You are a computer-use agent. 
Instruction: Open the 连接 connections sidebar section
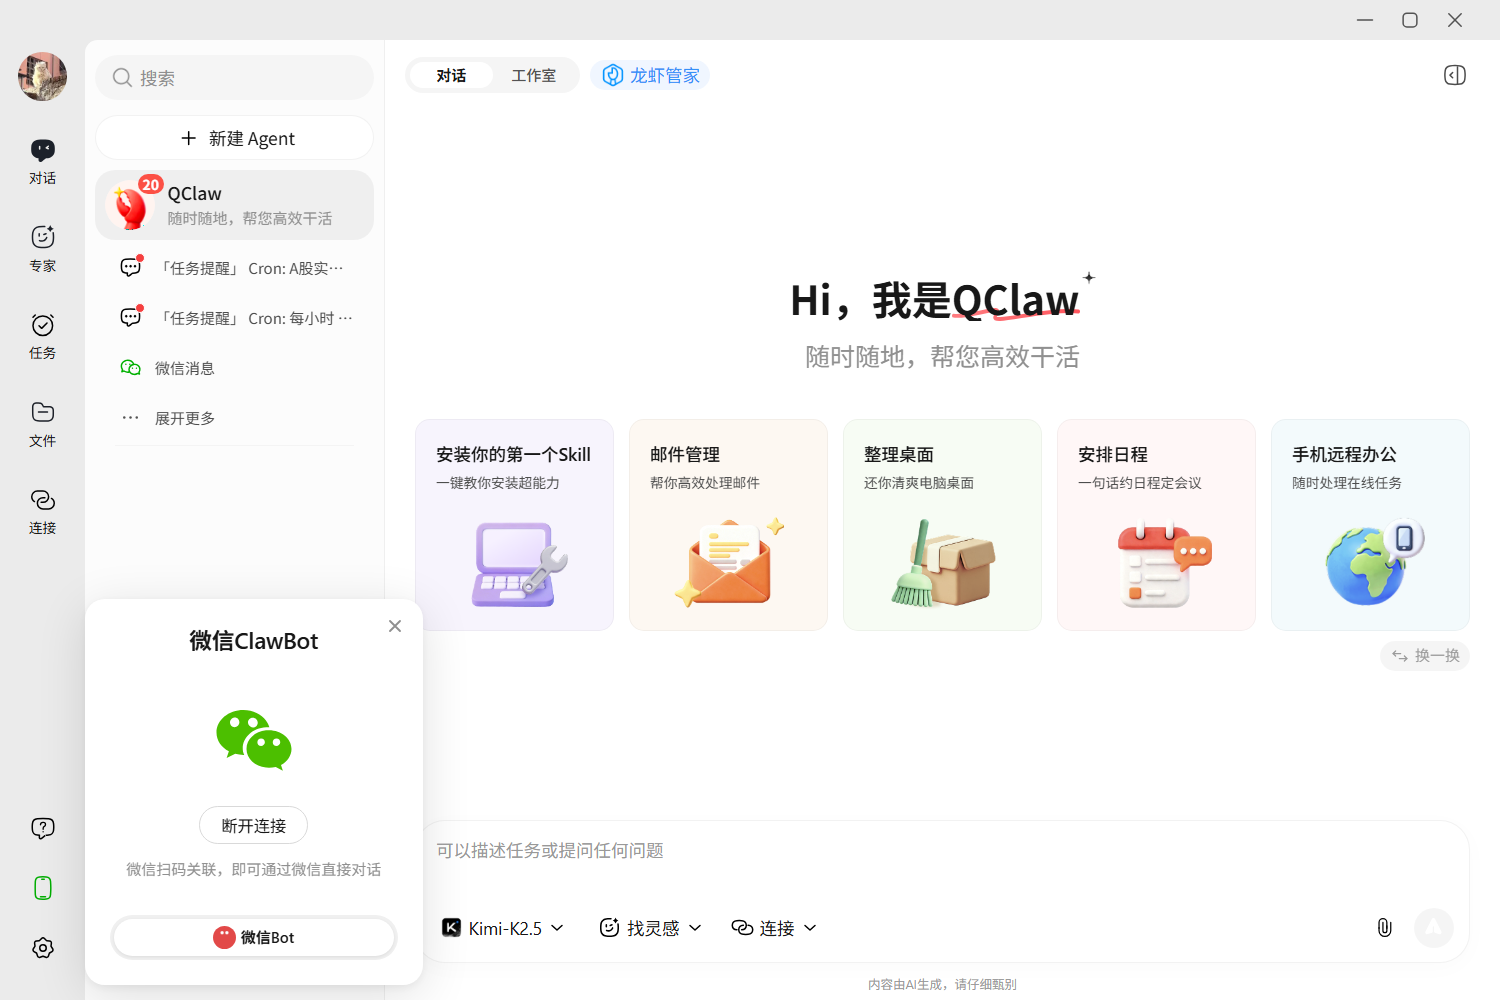tap(42, 512)
